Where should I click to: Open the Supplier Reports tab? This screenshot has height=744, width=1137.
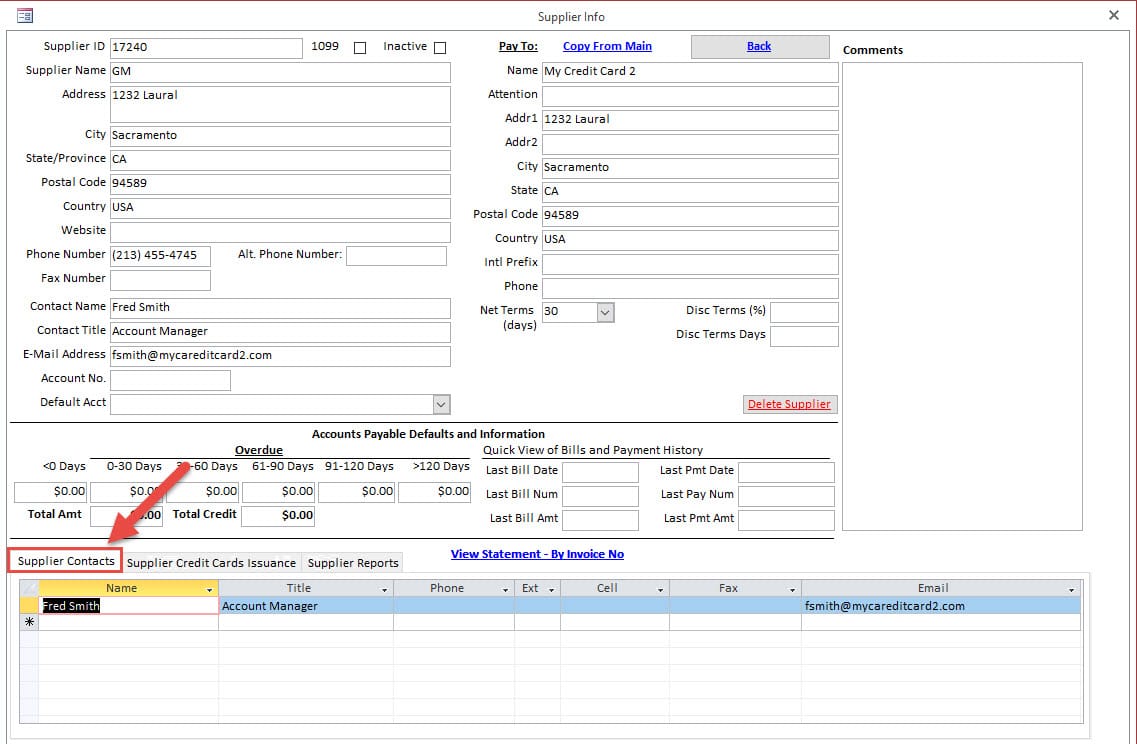click(353, 563)
